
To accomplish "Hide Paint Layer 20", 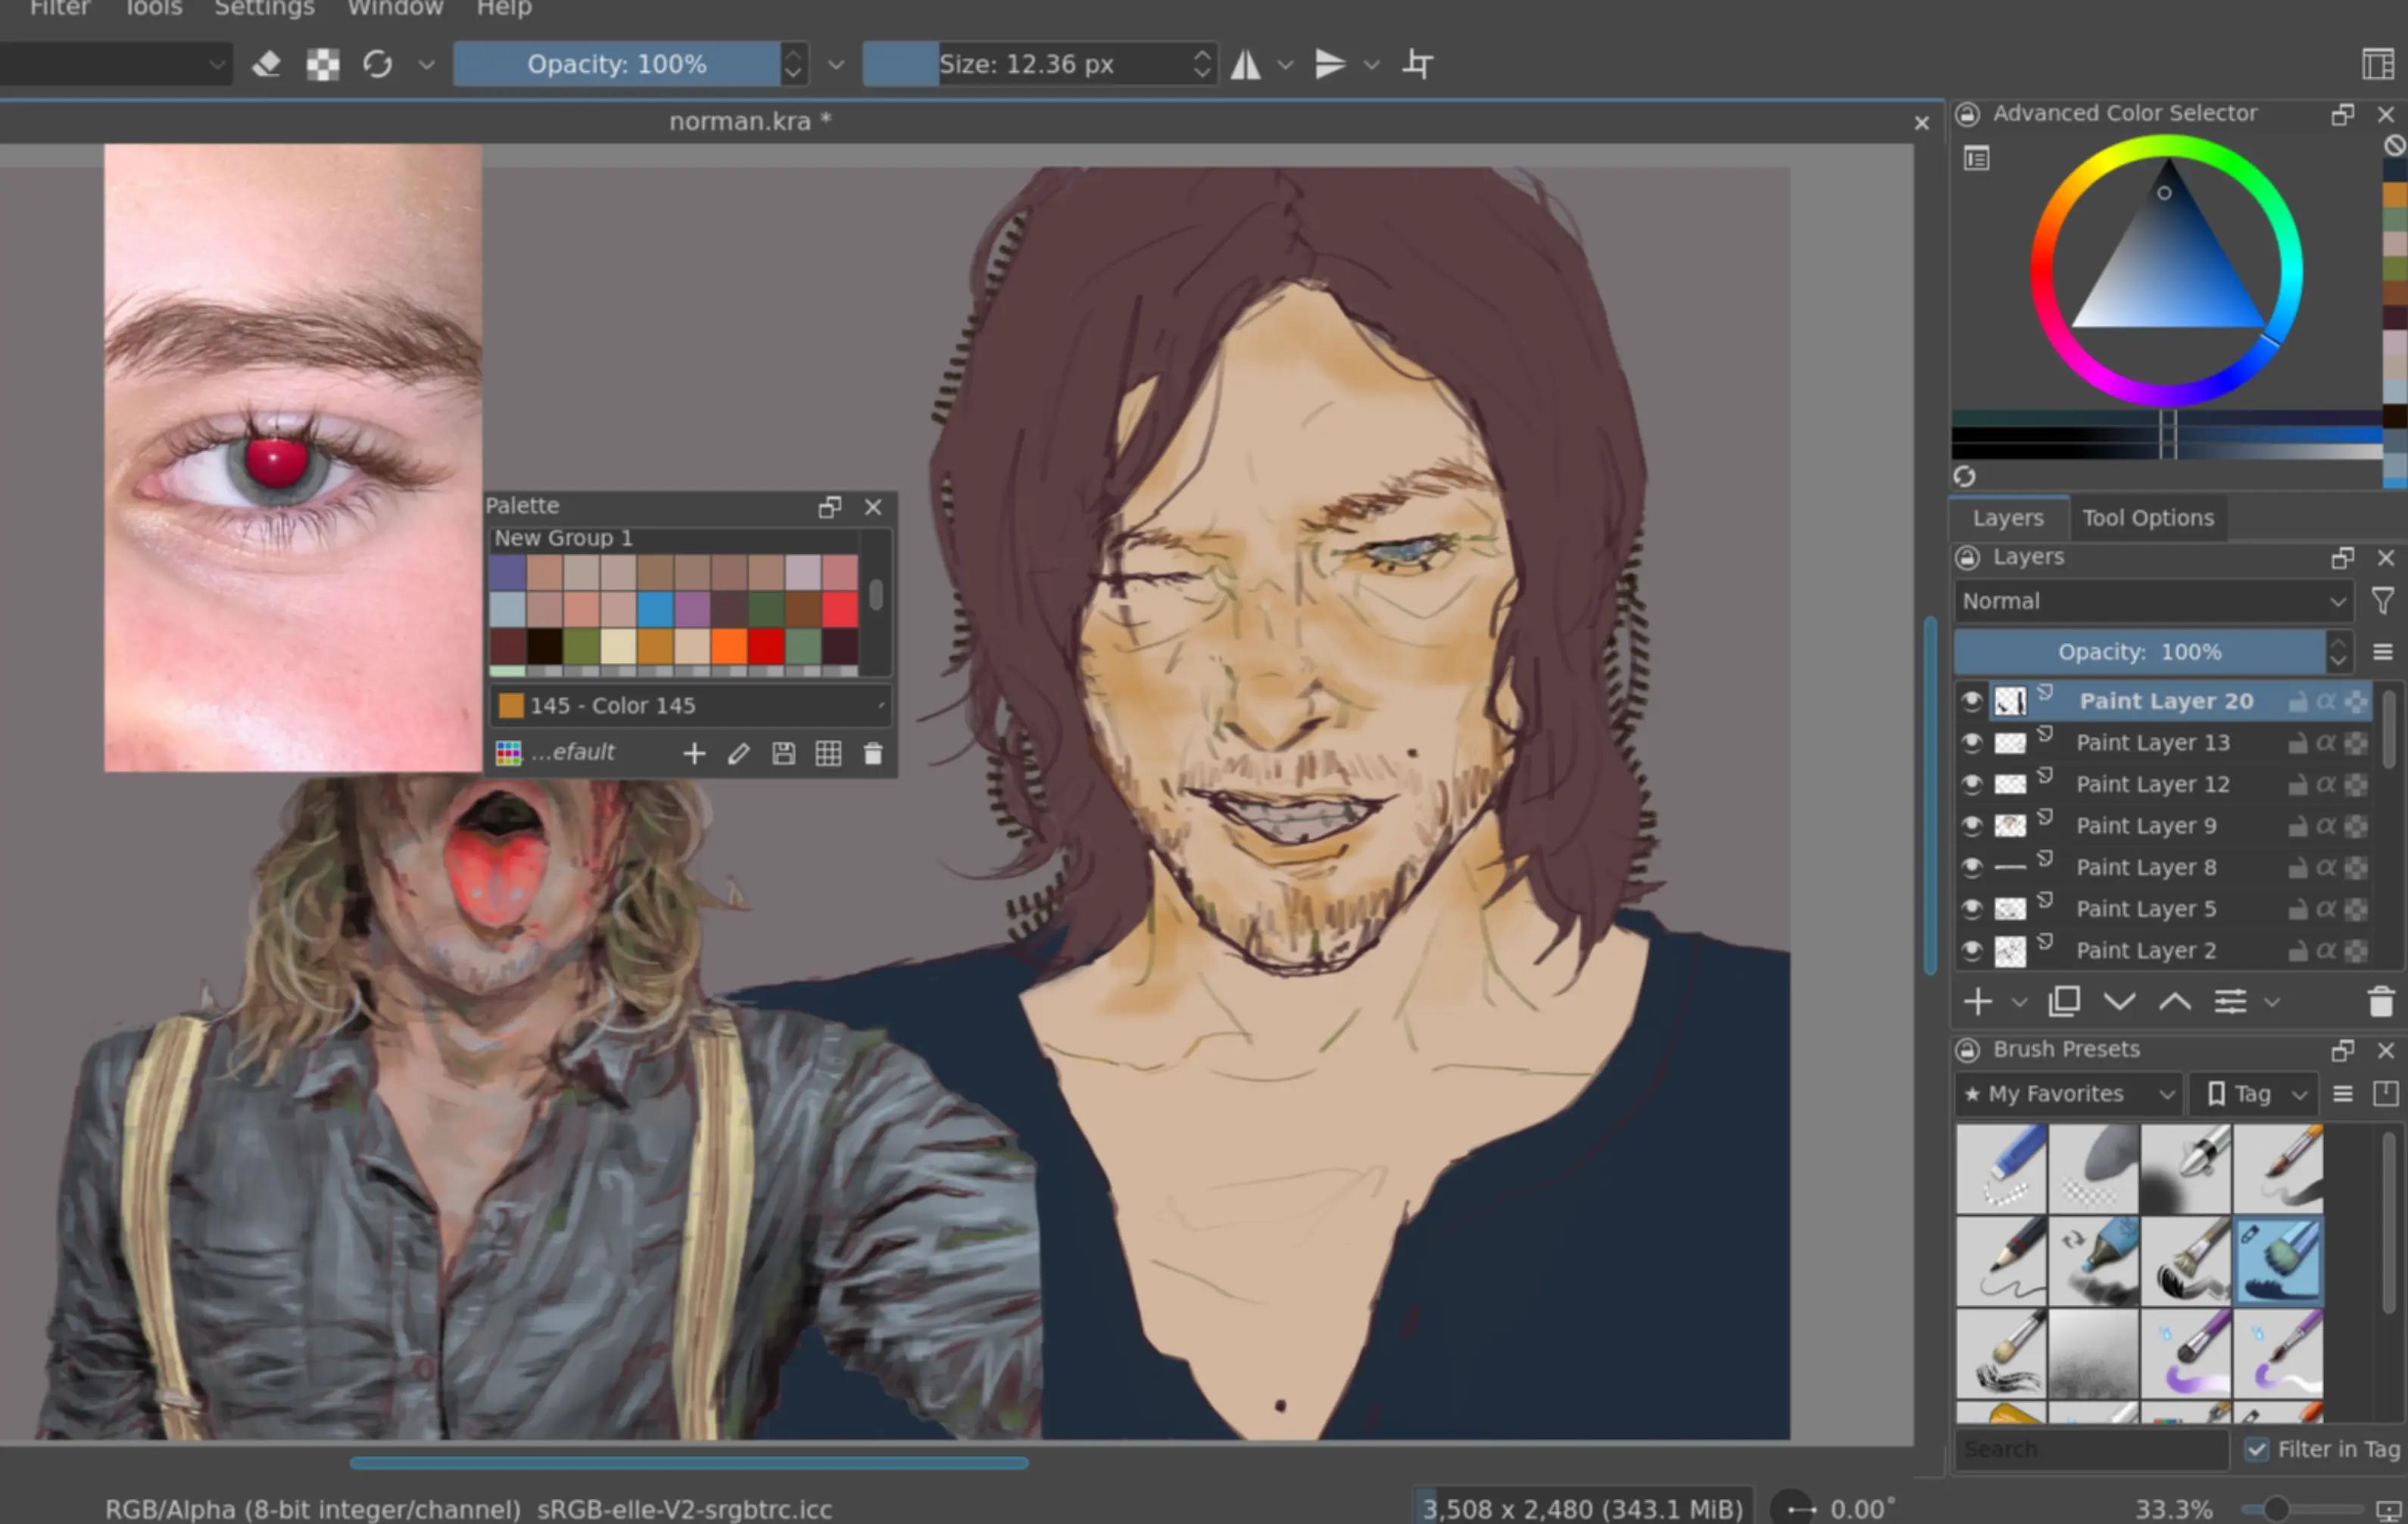I will click(1971, 701).
